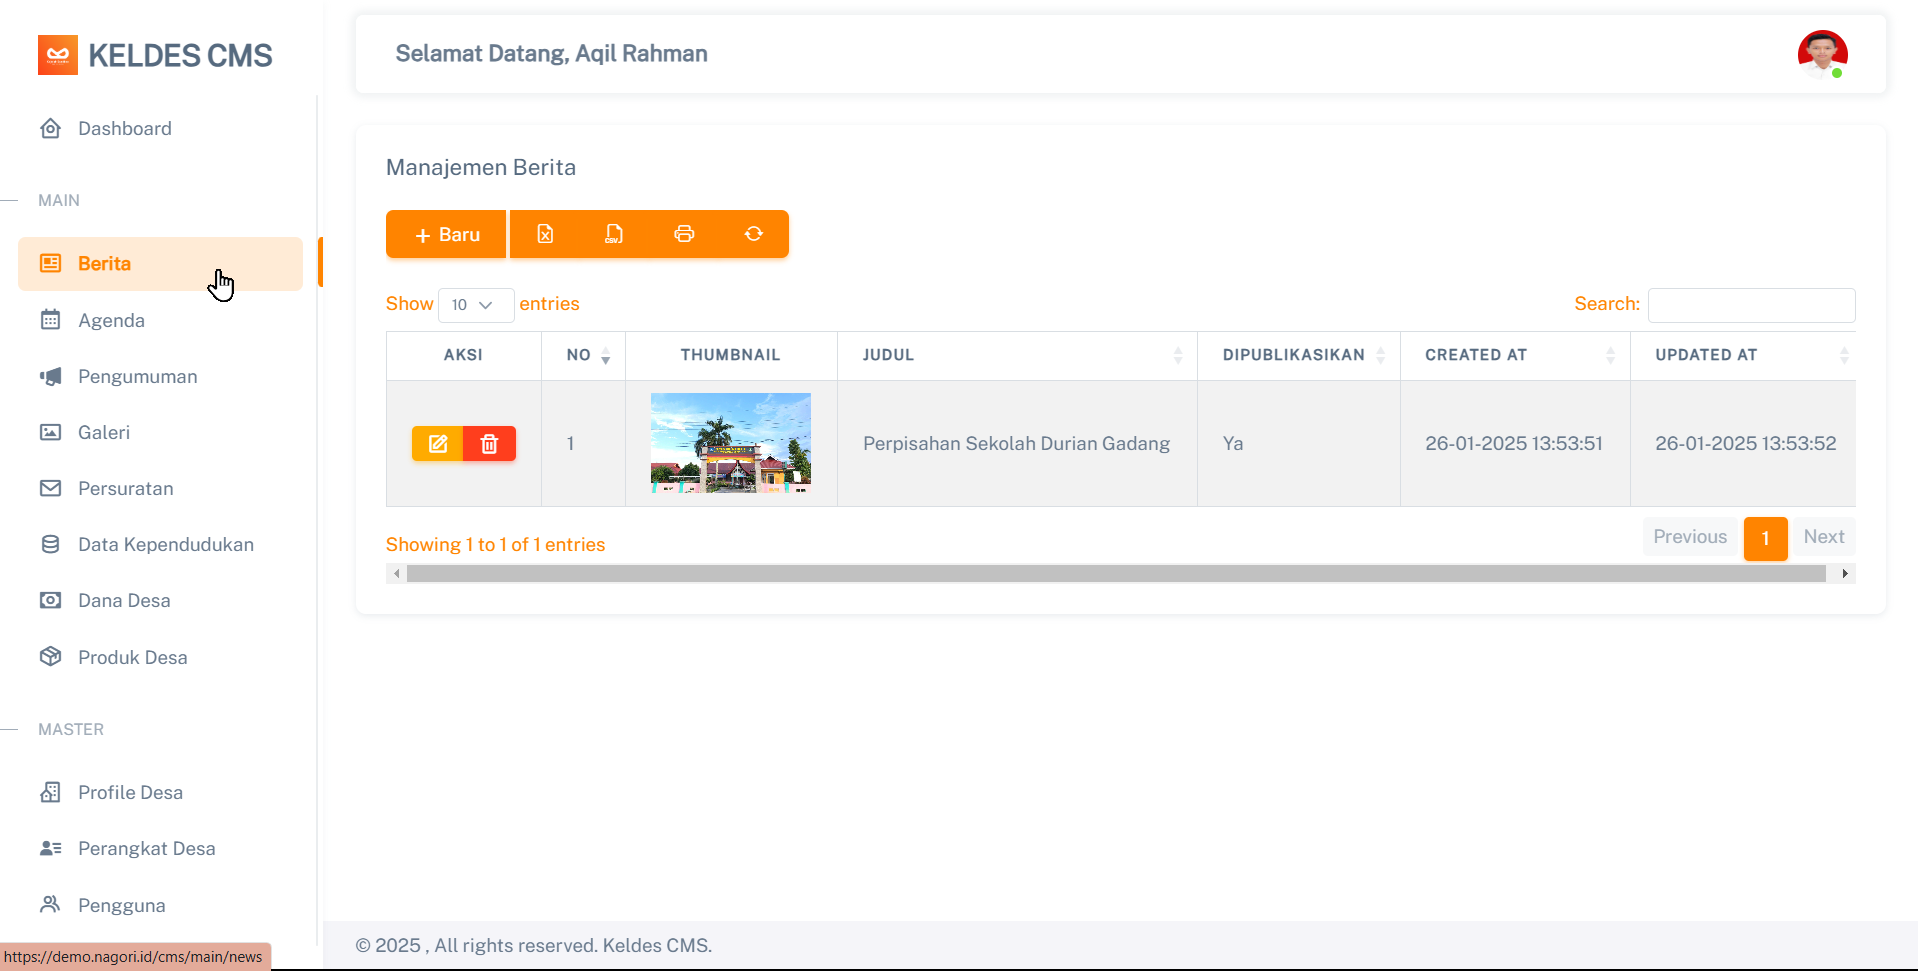Export table as CSV file icon
This screenshot has width=1918, height=971.
pos(614,234)
